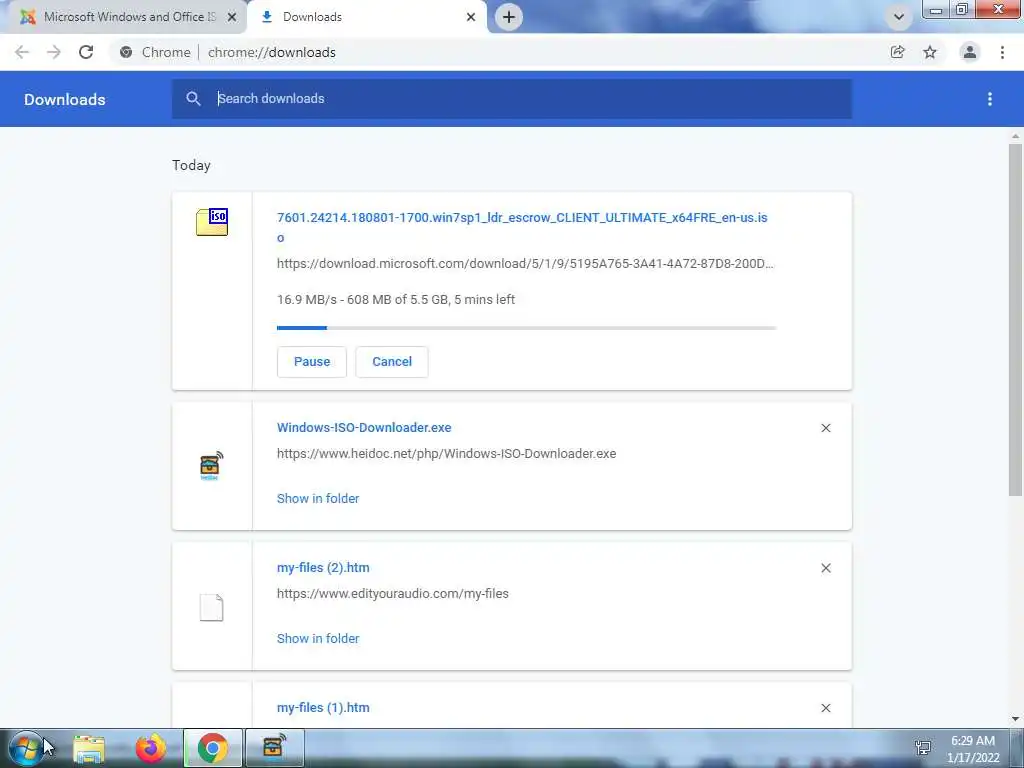Click the heidoc.net source URL
1024x768 pixels.
coord(446,454)
